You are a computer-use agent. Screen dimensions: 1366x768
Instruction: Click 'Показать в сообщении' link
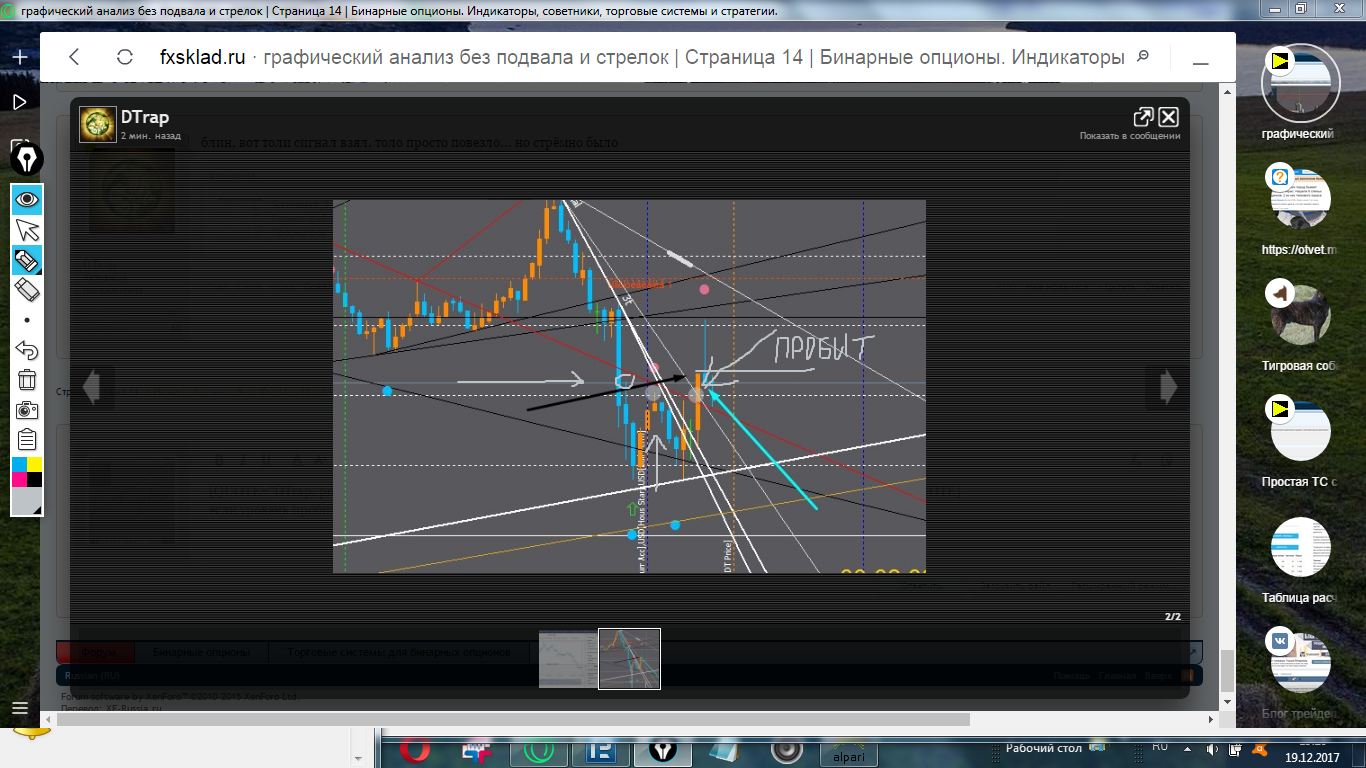click(1130, 136)
